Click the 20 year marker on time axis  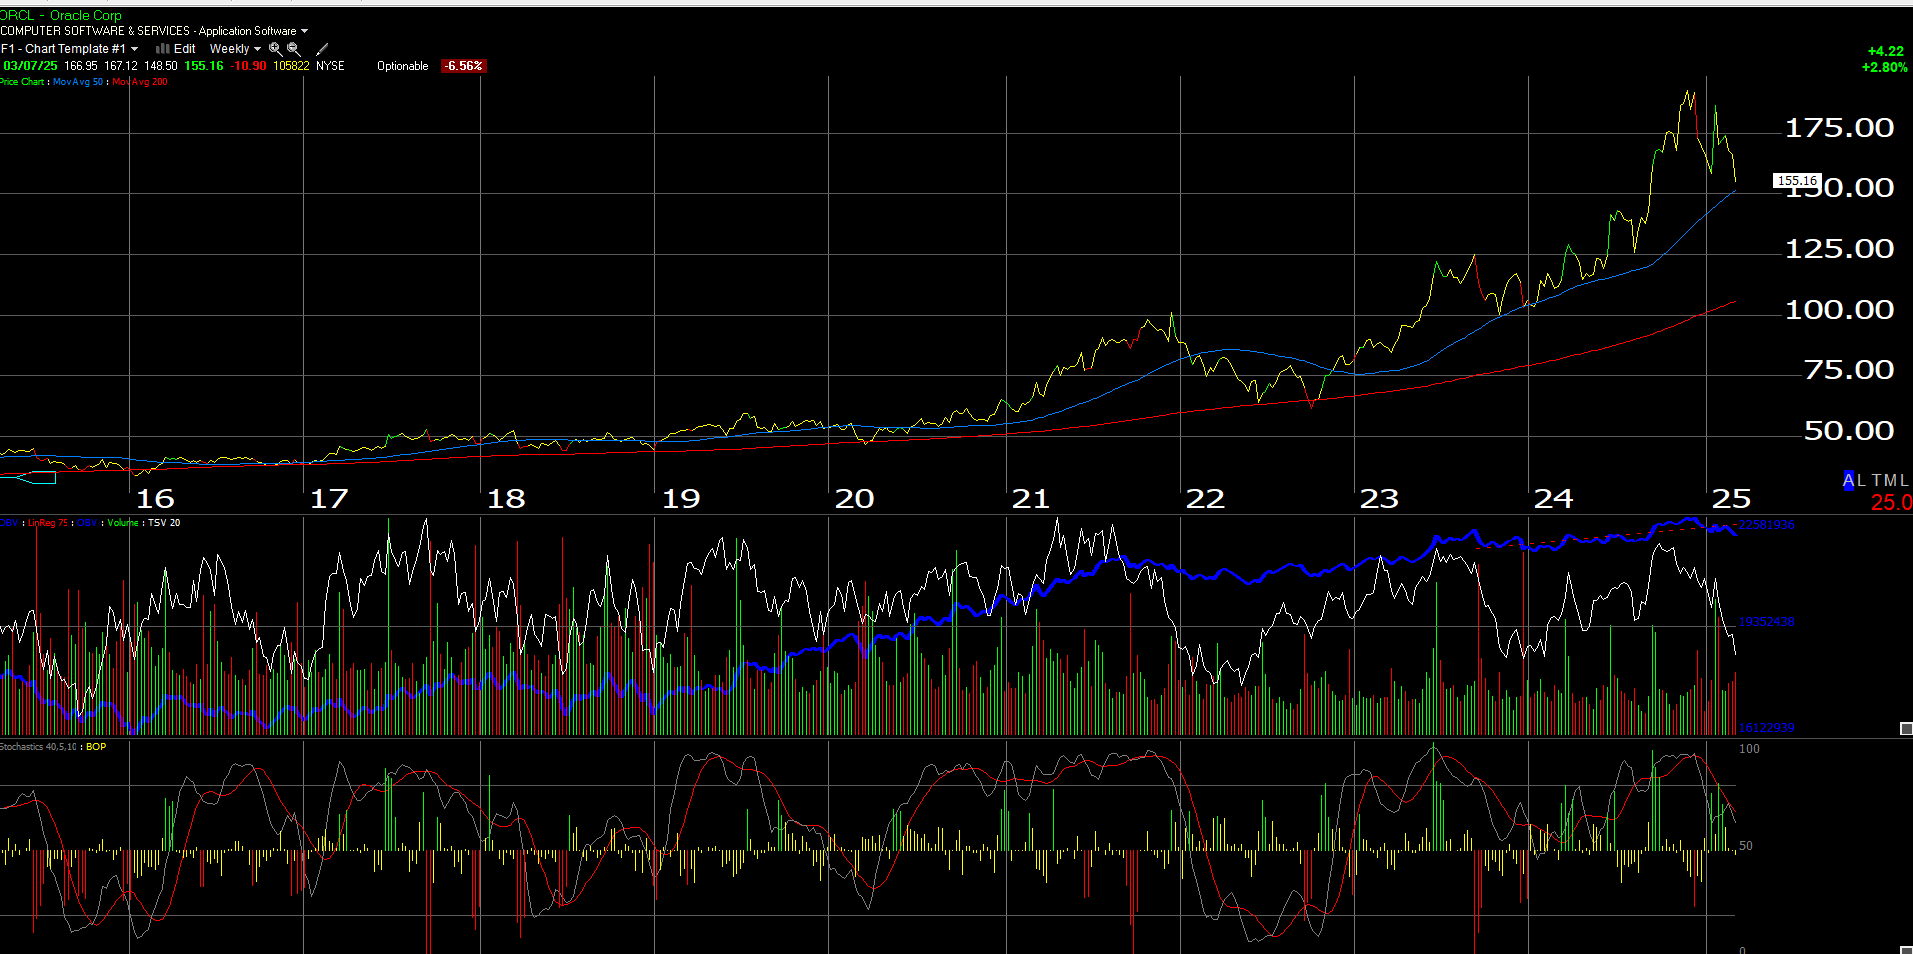855,499
